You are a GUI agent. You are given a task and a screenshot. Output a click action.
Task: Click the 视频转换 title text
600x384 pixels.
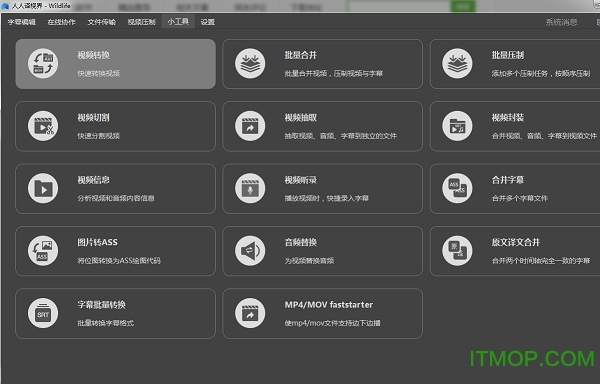click(93, 55)
